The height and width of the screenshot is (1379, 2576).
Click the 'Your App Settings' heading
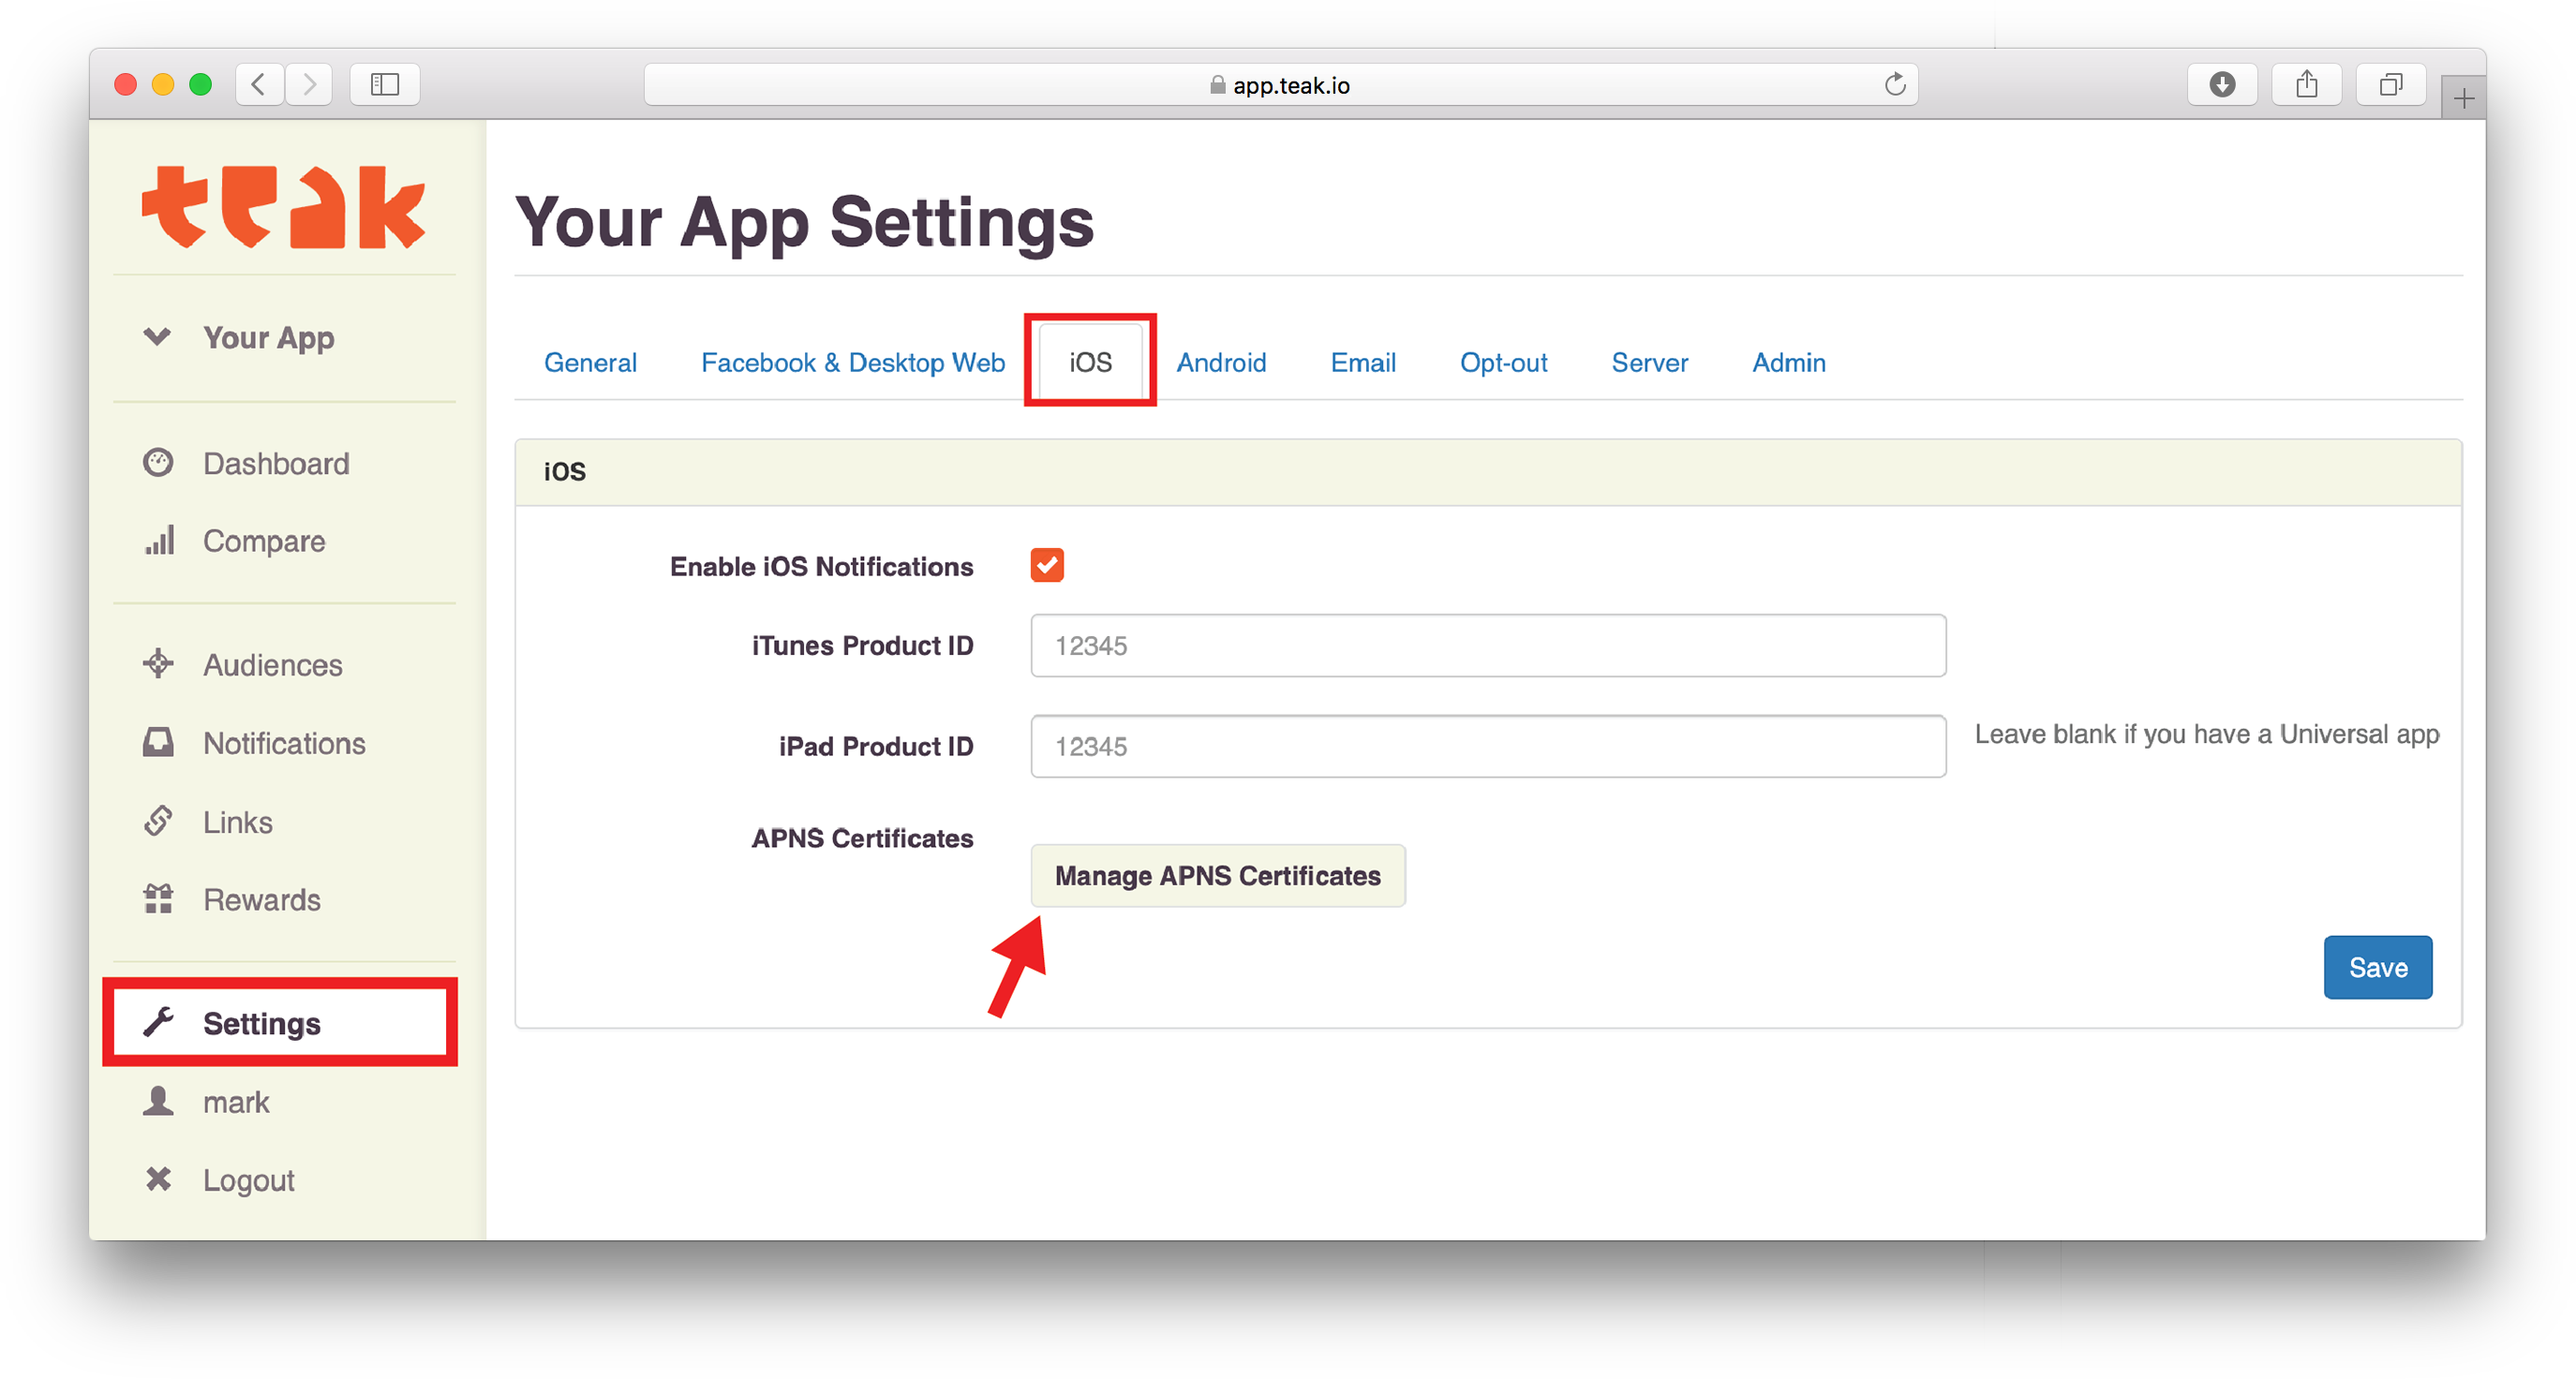point(804,222)
